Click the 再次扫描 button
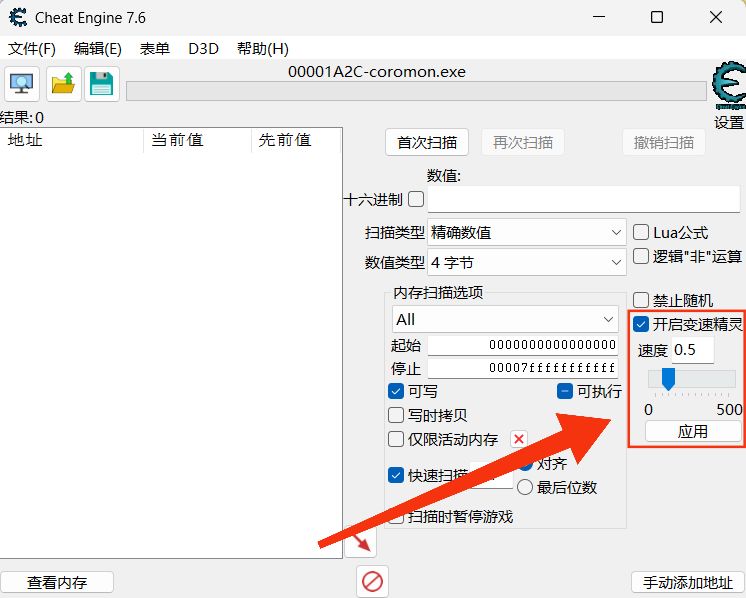This screenshot has width=746, height=598. tap(523, 142)
